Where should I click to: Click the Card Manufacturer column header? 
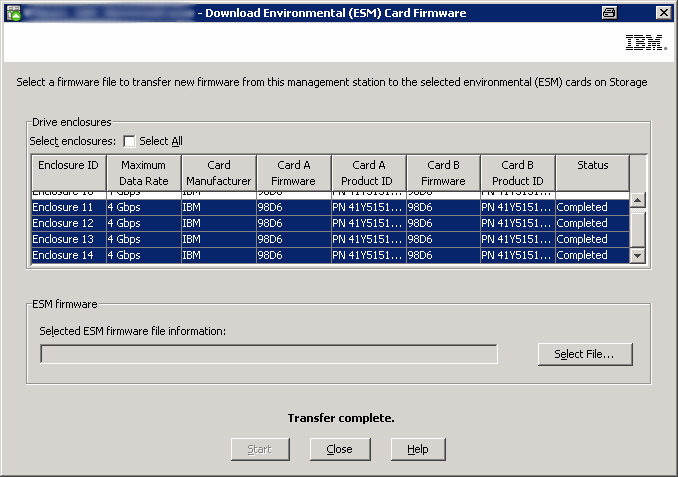pos(218,172)
